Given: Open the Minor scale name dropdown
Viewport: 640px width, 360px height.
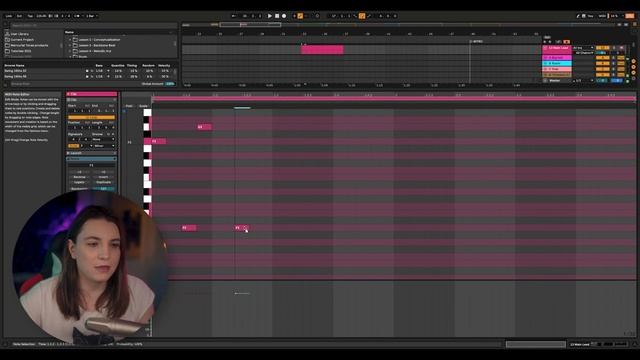Looking at the screenshot, I should point(104,146).
